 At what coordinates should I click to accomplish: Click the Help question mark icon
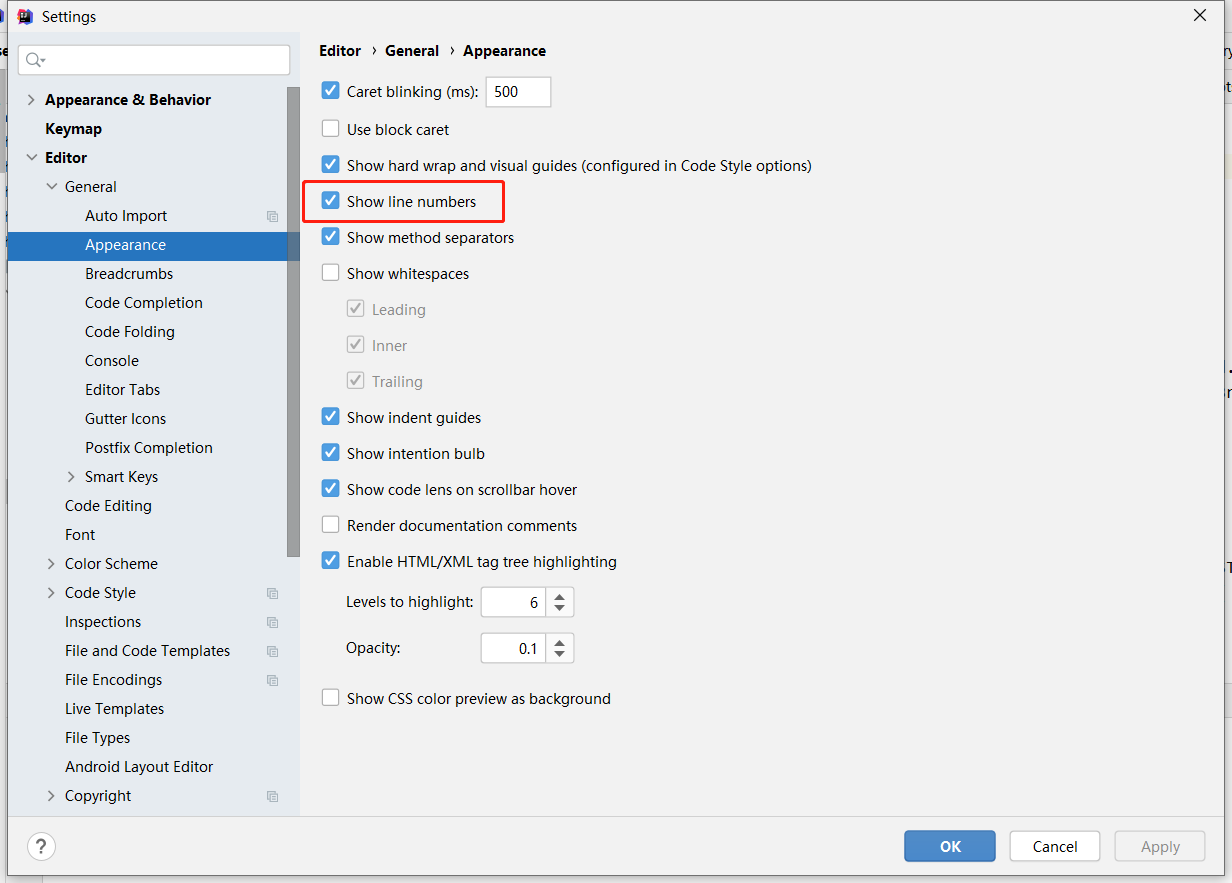click(41, 846)
